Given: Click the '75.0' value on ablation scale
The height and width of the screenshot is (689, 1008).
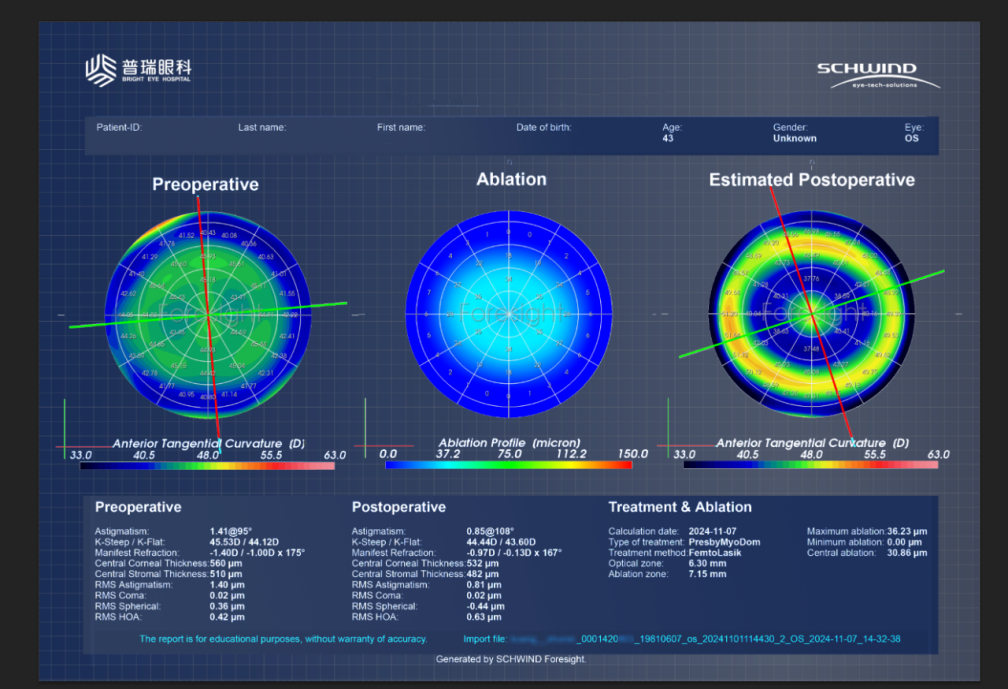Looking at the screenshot, I should tap(509, 454).
